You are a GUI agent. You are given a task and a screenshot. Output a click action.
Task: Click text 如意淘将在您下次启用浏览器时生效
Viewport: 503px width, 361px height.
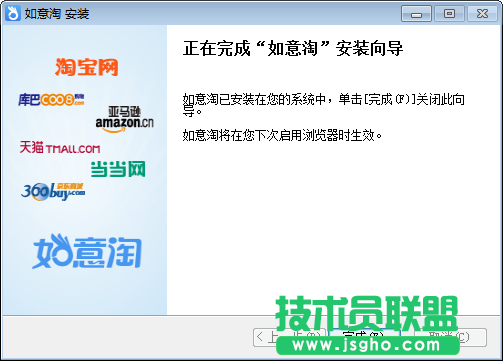point(282,136)
